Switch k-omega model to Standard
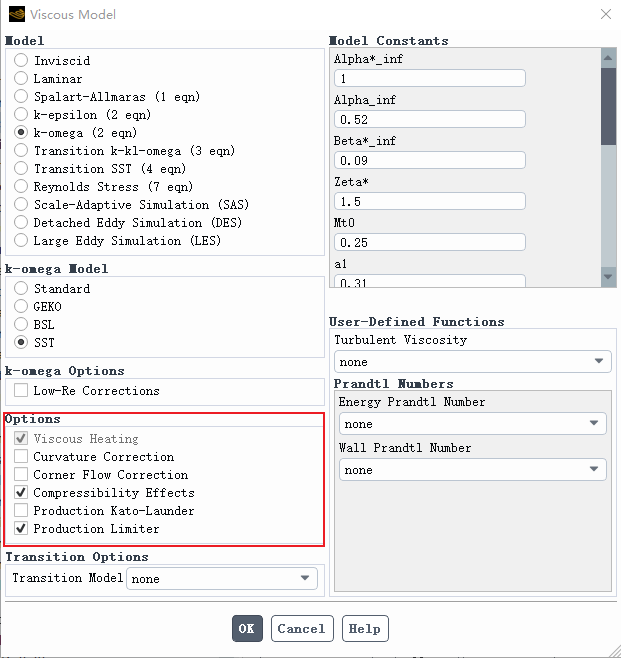Image resolution: width=621 pixels, height=658 pixels. click(x=21, y=289)
